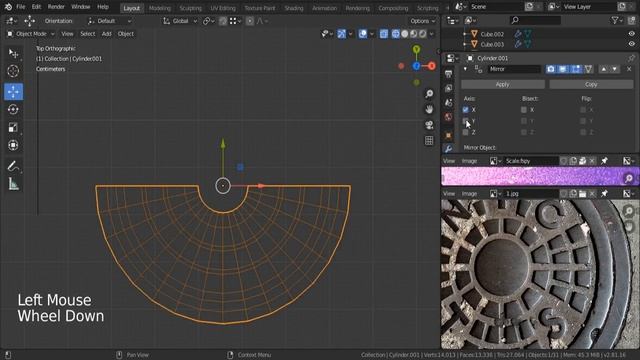Viewport: 640px width, 360px height.
Task: Collapse the Mirror modifier panel
Action: point(465,69)
